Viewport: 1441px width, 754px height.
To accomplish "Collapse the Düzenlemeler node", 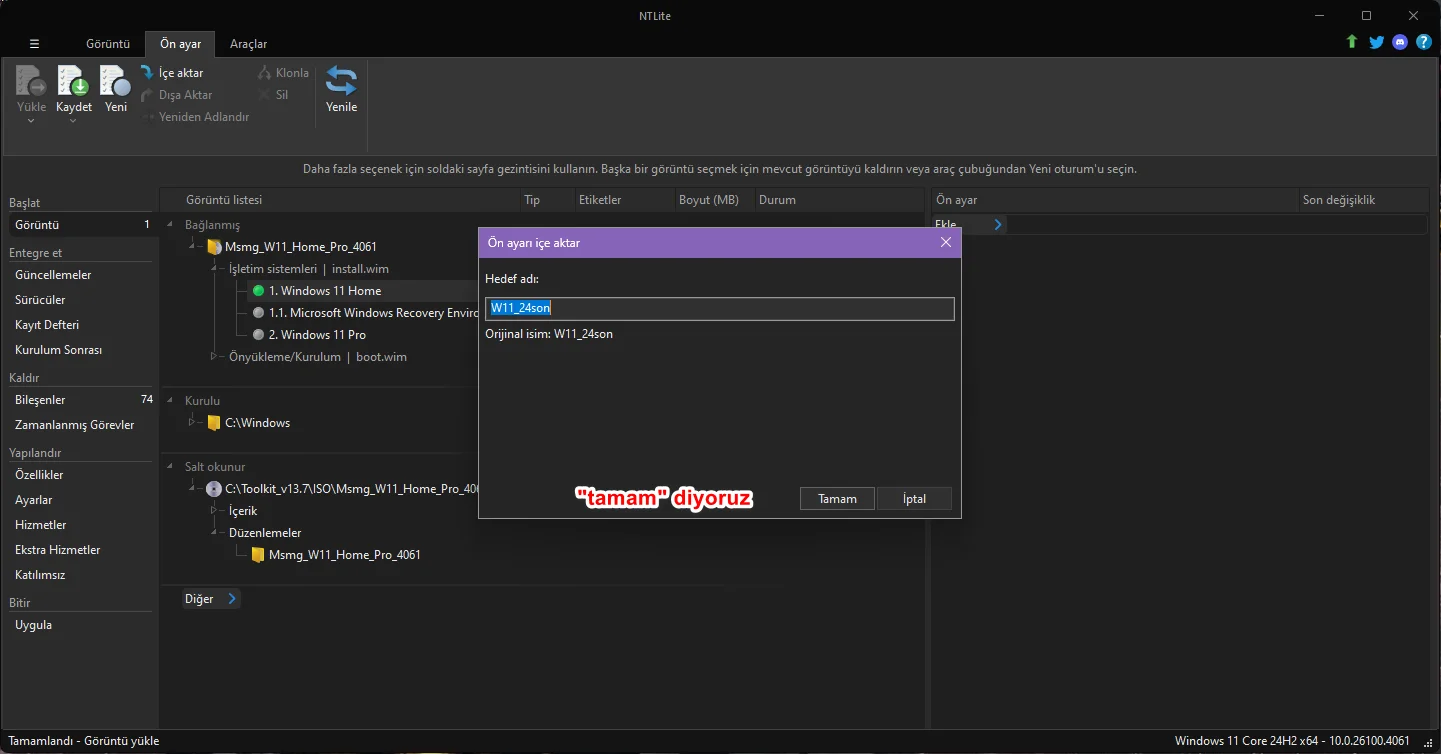I will [x=214, y=533].
